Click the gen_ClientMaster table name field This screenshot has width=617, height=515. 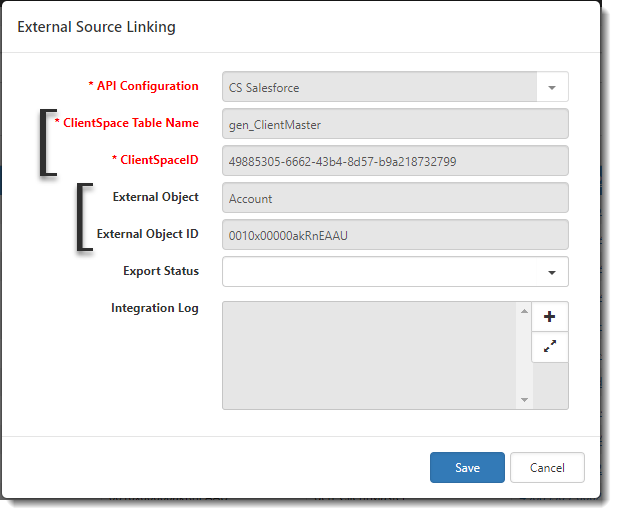click(395, 124)
